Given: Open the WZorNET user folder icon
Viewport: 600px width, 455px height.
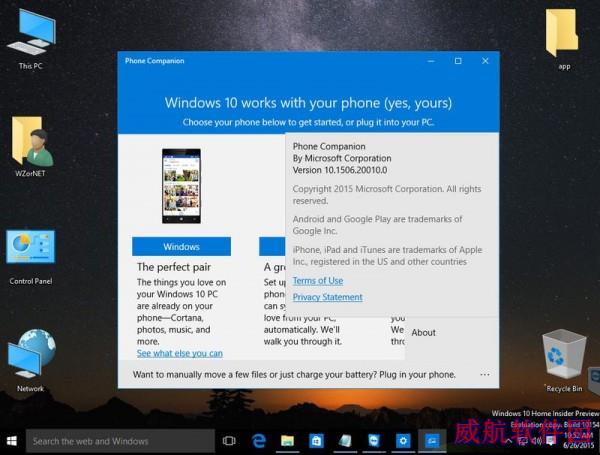Looking at the screenshot, I should tap(31, 147).
